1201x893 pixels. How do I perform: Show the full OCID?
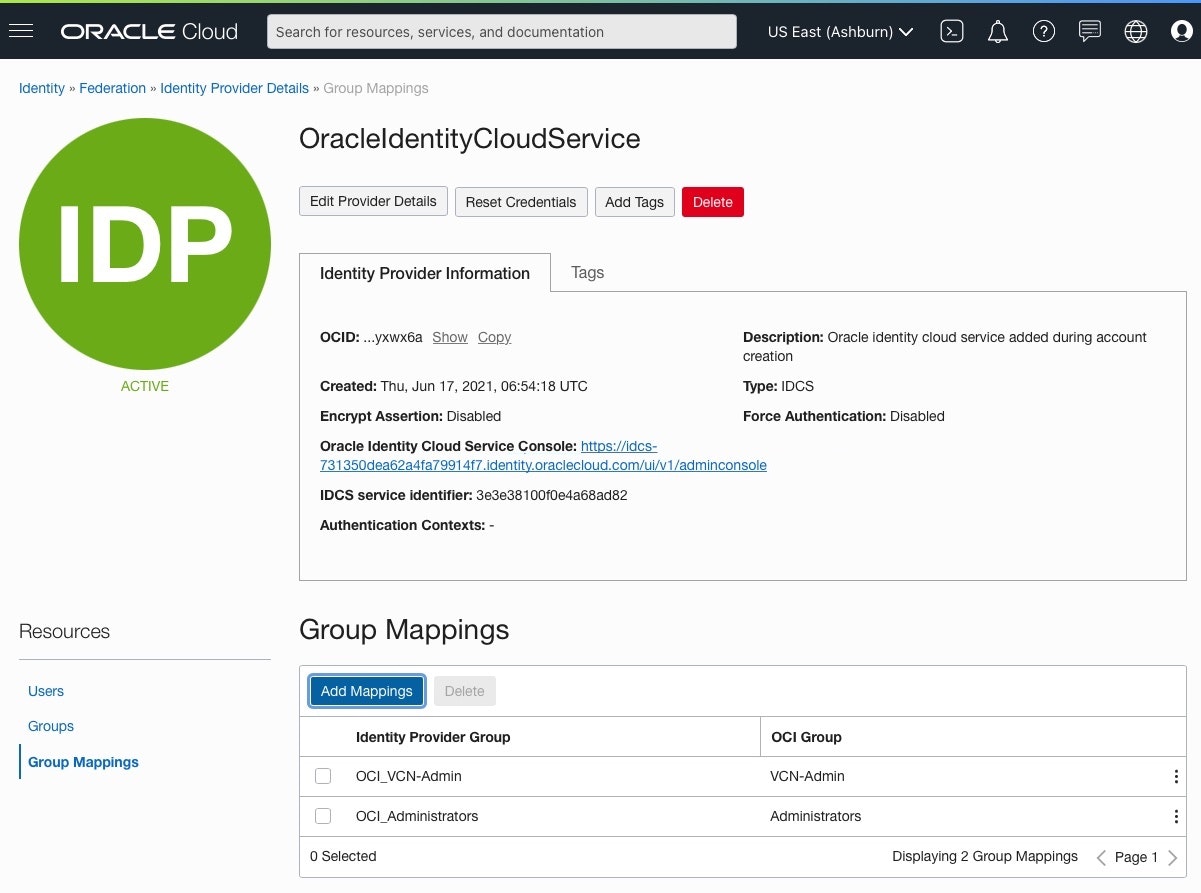click(x=450, y=337)
